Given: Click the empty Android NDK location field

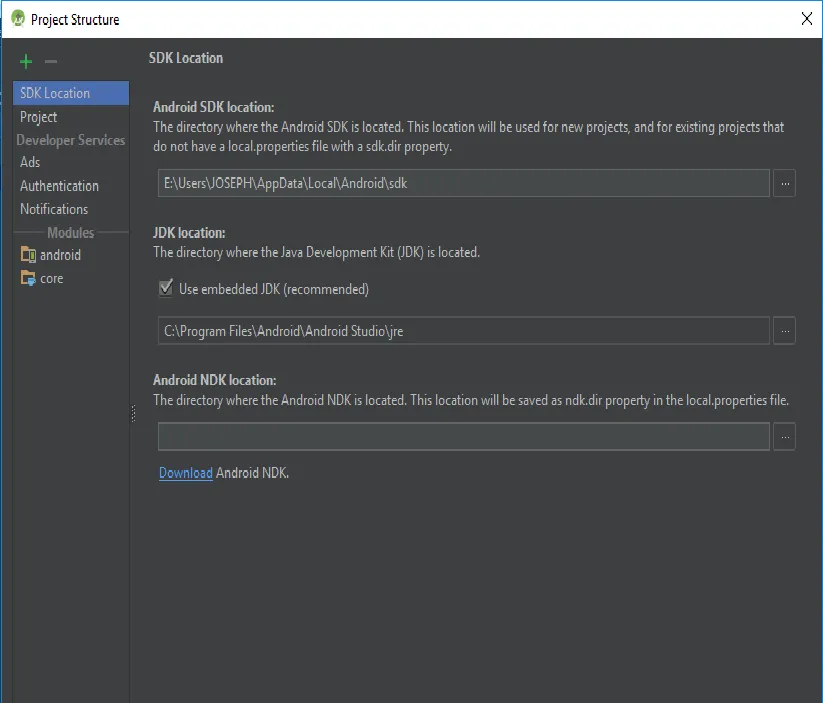Looking at the screenshot, I should point(463,436).
